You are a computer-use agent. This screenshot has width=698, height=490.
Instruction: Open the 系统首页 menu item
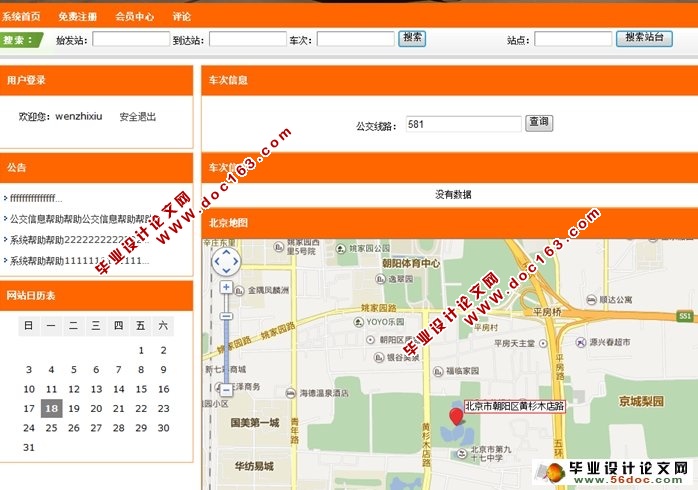click(x=21, y=17)
